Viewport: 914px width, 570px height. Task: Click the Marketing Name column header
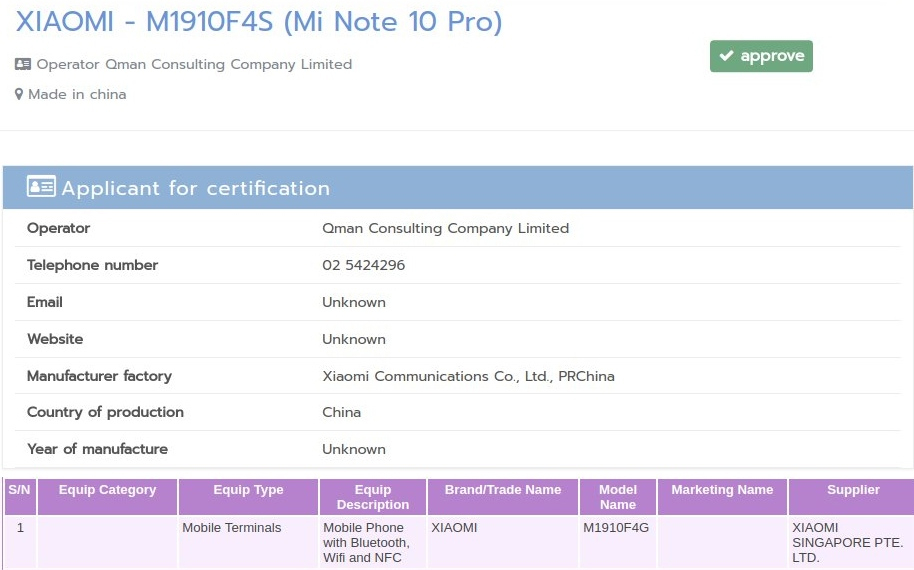pos(722,497)
